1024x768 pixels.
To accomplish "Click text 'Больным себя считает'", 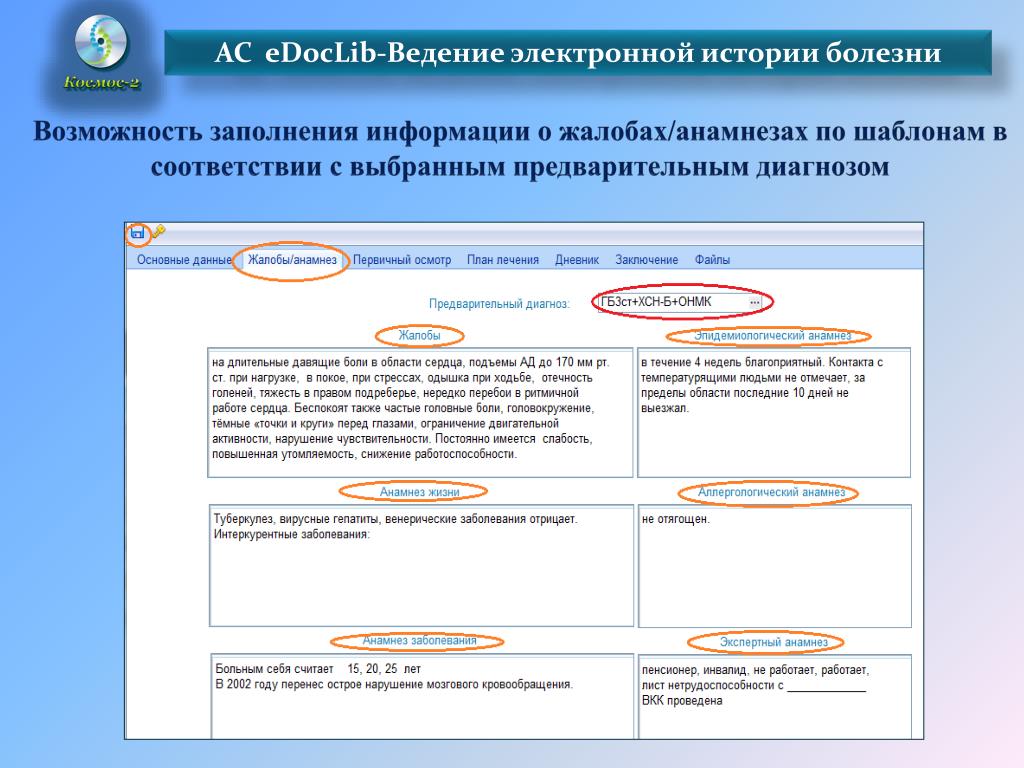I will point(274,669).
